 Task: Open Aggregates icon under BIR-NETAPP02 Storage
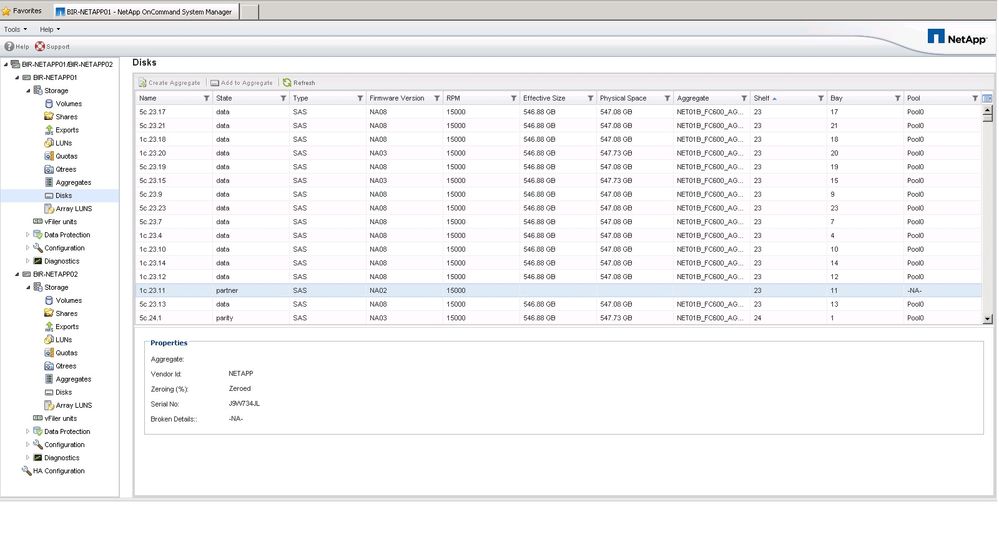coord(49,379)
